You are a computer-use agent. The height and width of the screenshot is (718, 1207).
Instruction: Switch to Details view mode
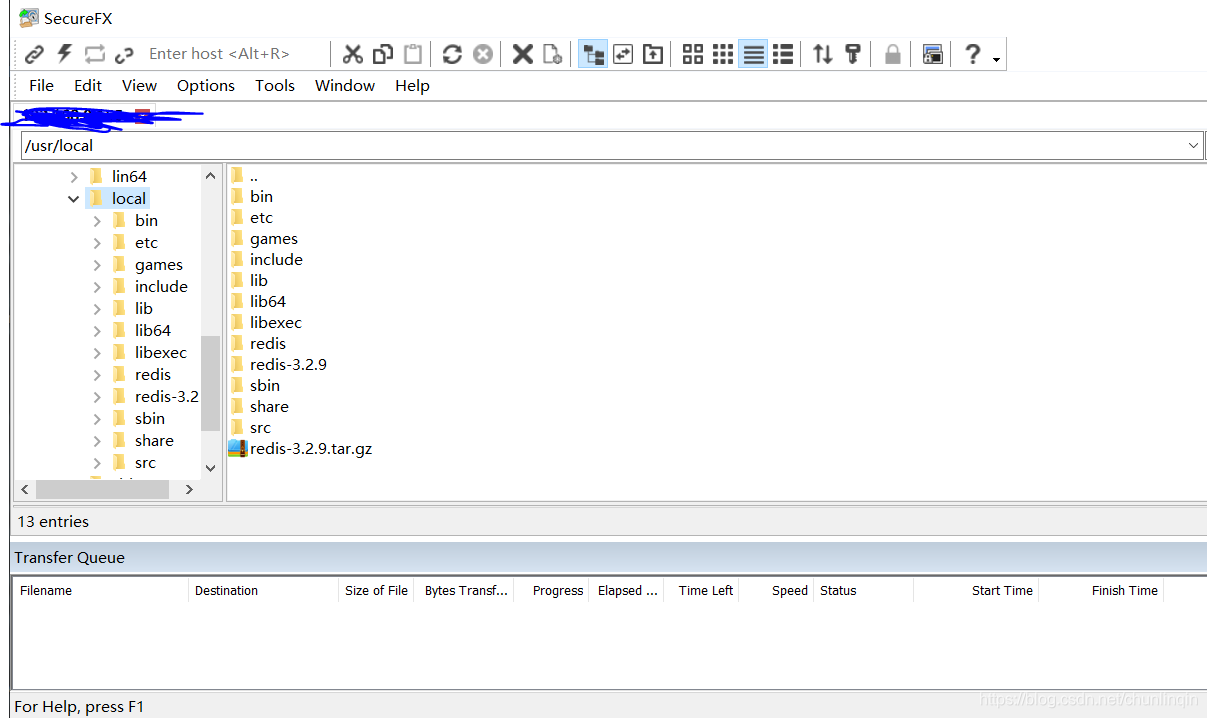(x=783, y=54)
